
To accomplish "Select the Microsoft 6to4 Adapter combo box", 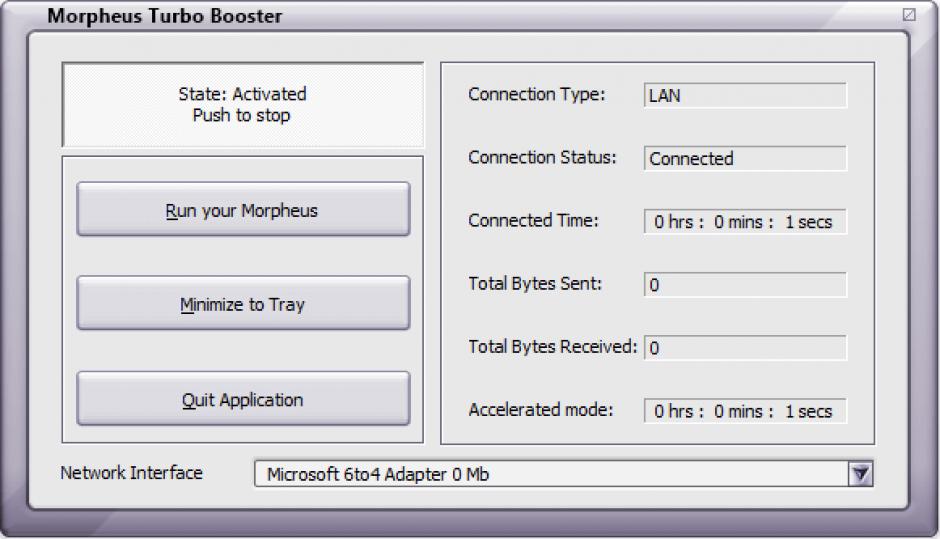I will tap(564, 474).
